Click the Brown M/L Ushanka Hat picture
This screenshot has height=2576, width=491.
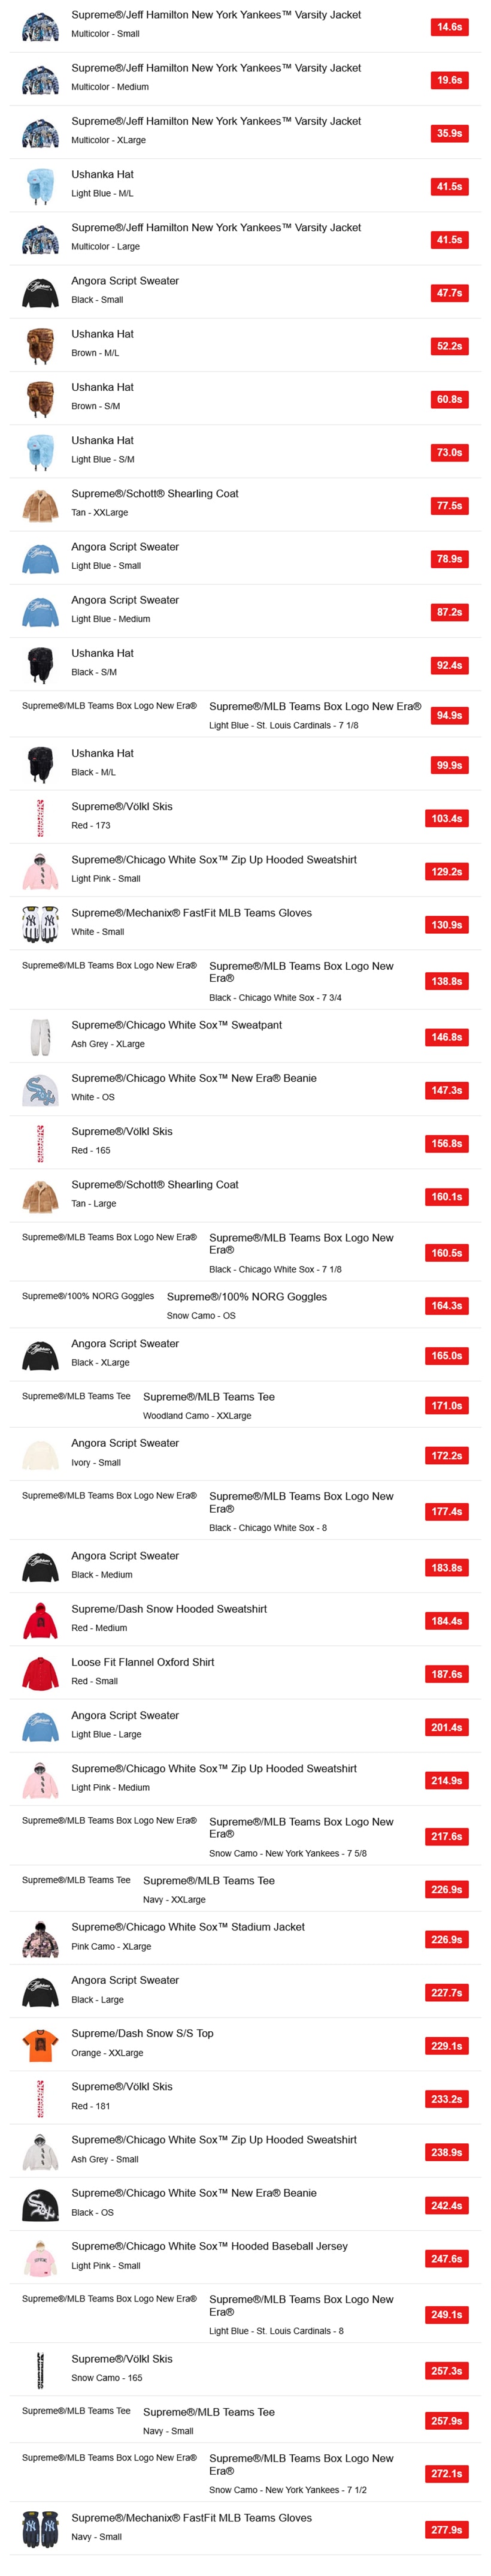point(40,346)
